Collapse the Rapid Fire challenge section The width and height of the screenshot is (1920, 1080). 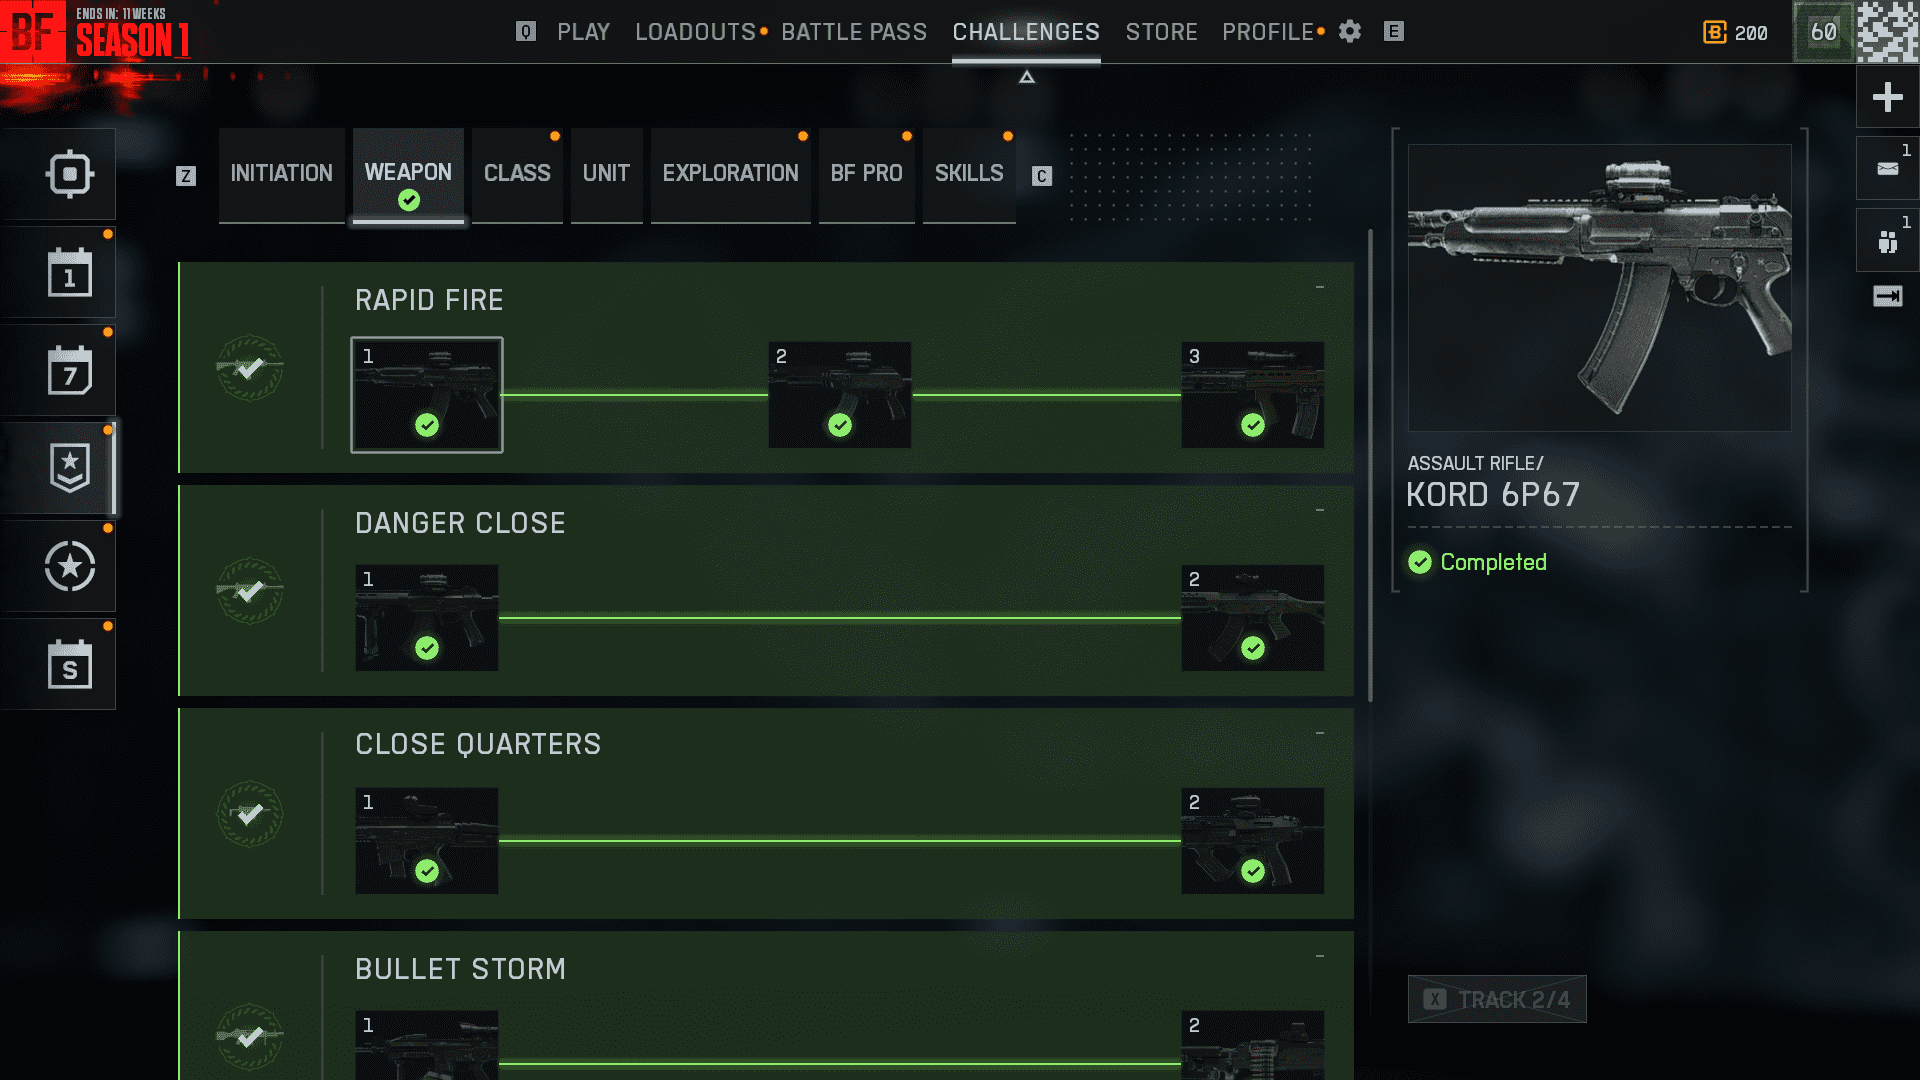click(x=1320, y=287)
